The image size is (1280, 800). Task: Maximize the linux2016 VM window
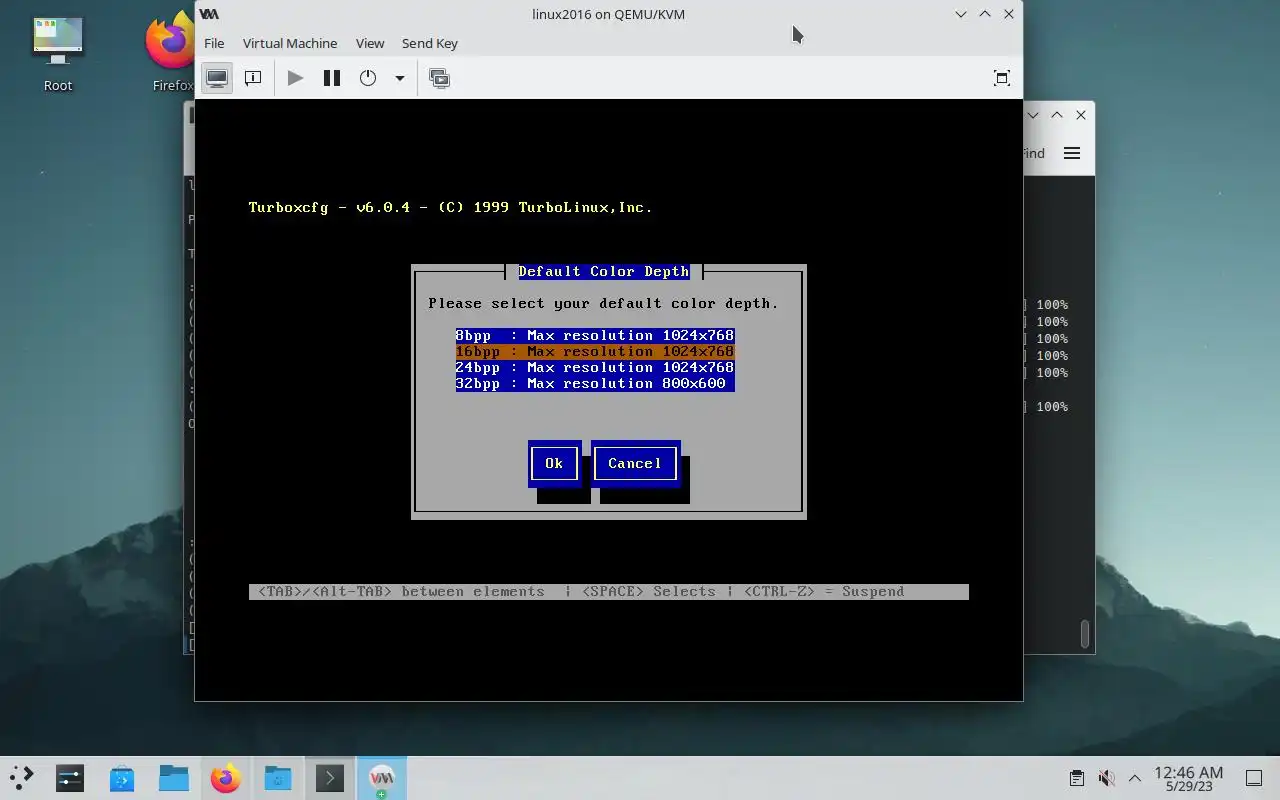click(985, 14)
